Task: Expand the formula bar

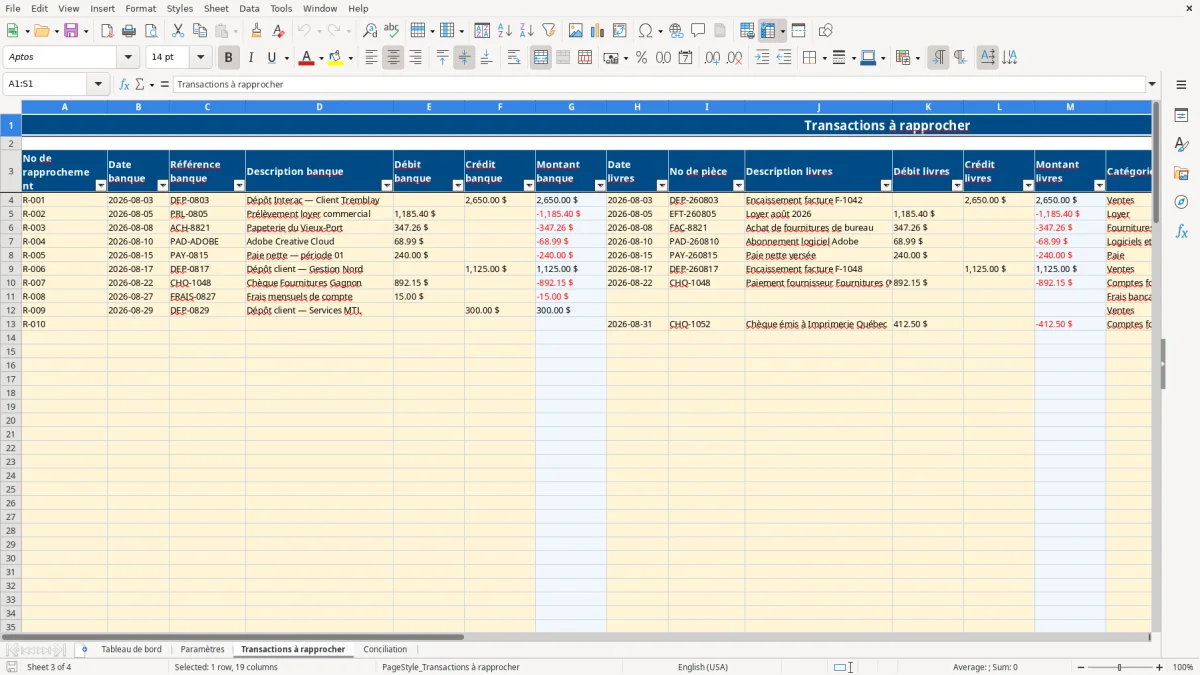Action: click(x=1152, y=85)
